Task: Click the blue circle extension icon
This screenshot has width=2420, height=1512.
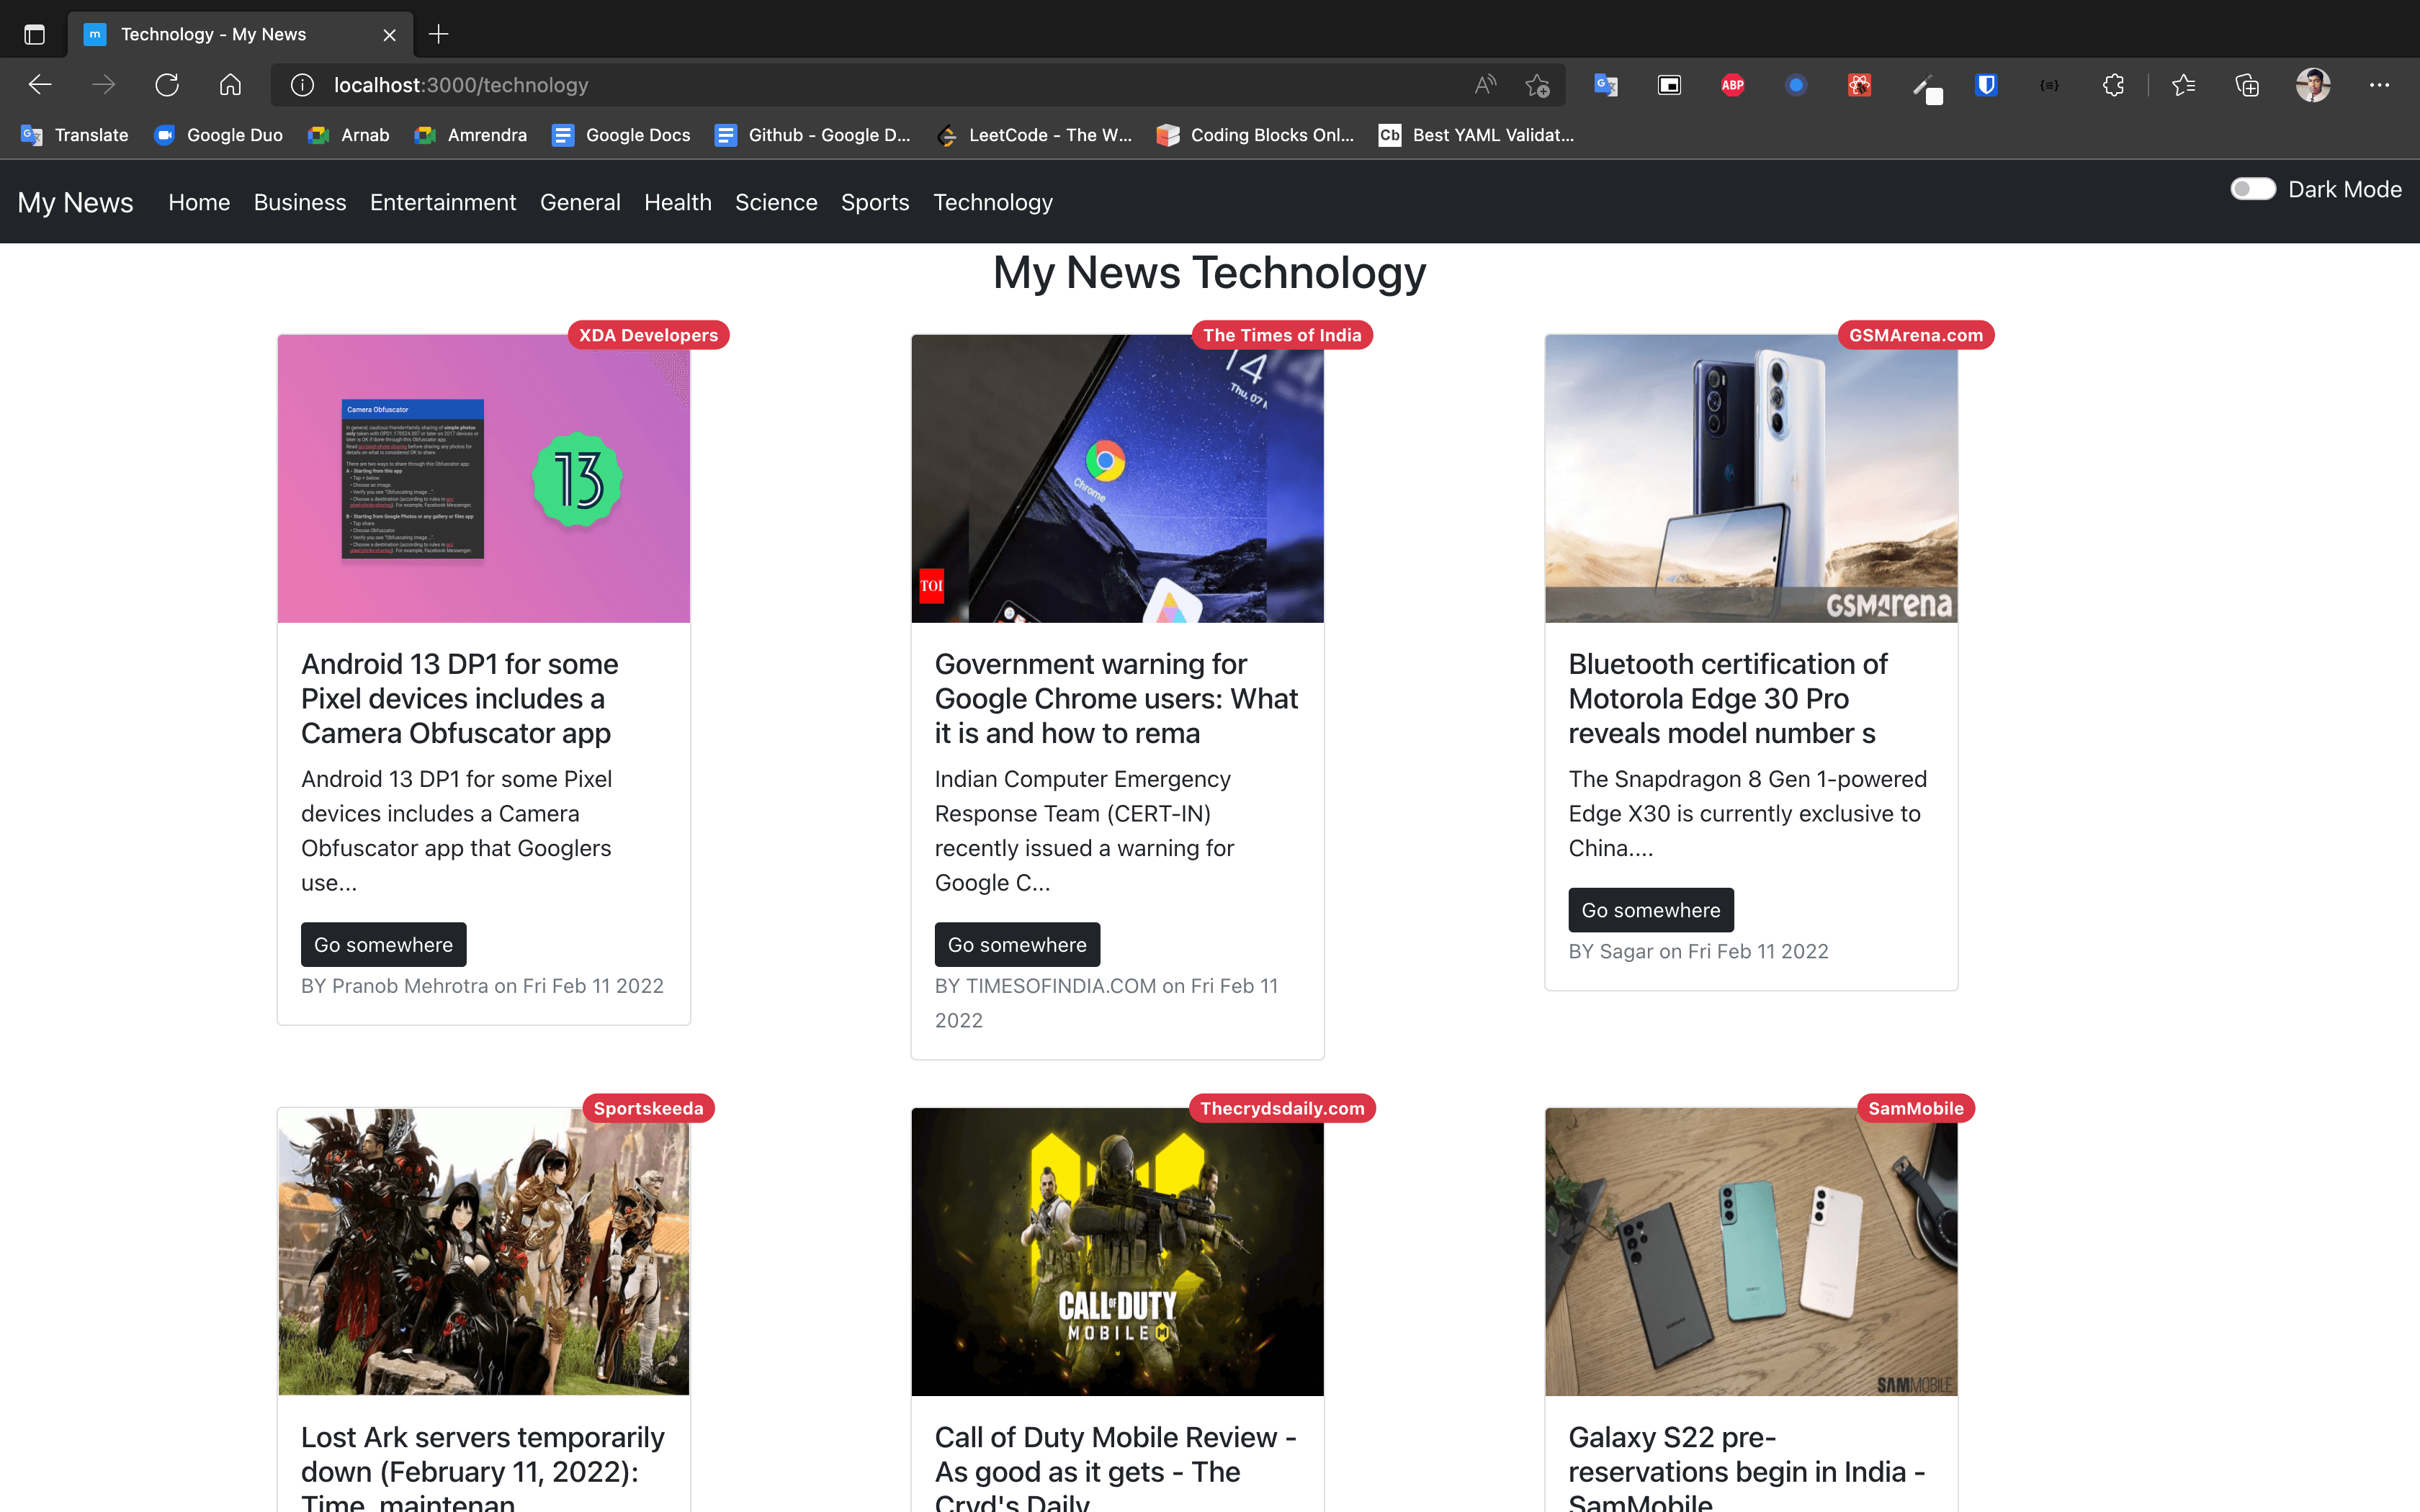Action: pos(1796,85)
